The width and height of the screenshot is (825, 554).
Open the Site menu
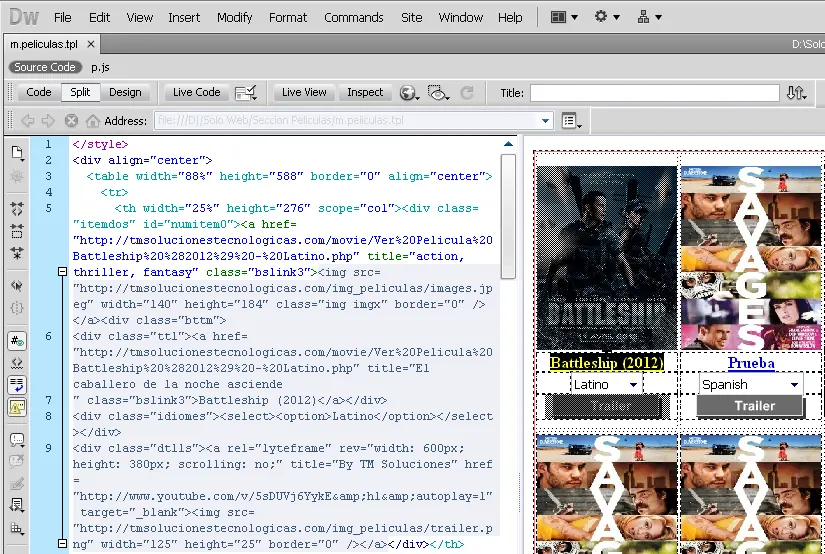coord(411,17)
